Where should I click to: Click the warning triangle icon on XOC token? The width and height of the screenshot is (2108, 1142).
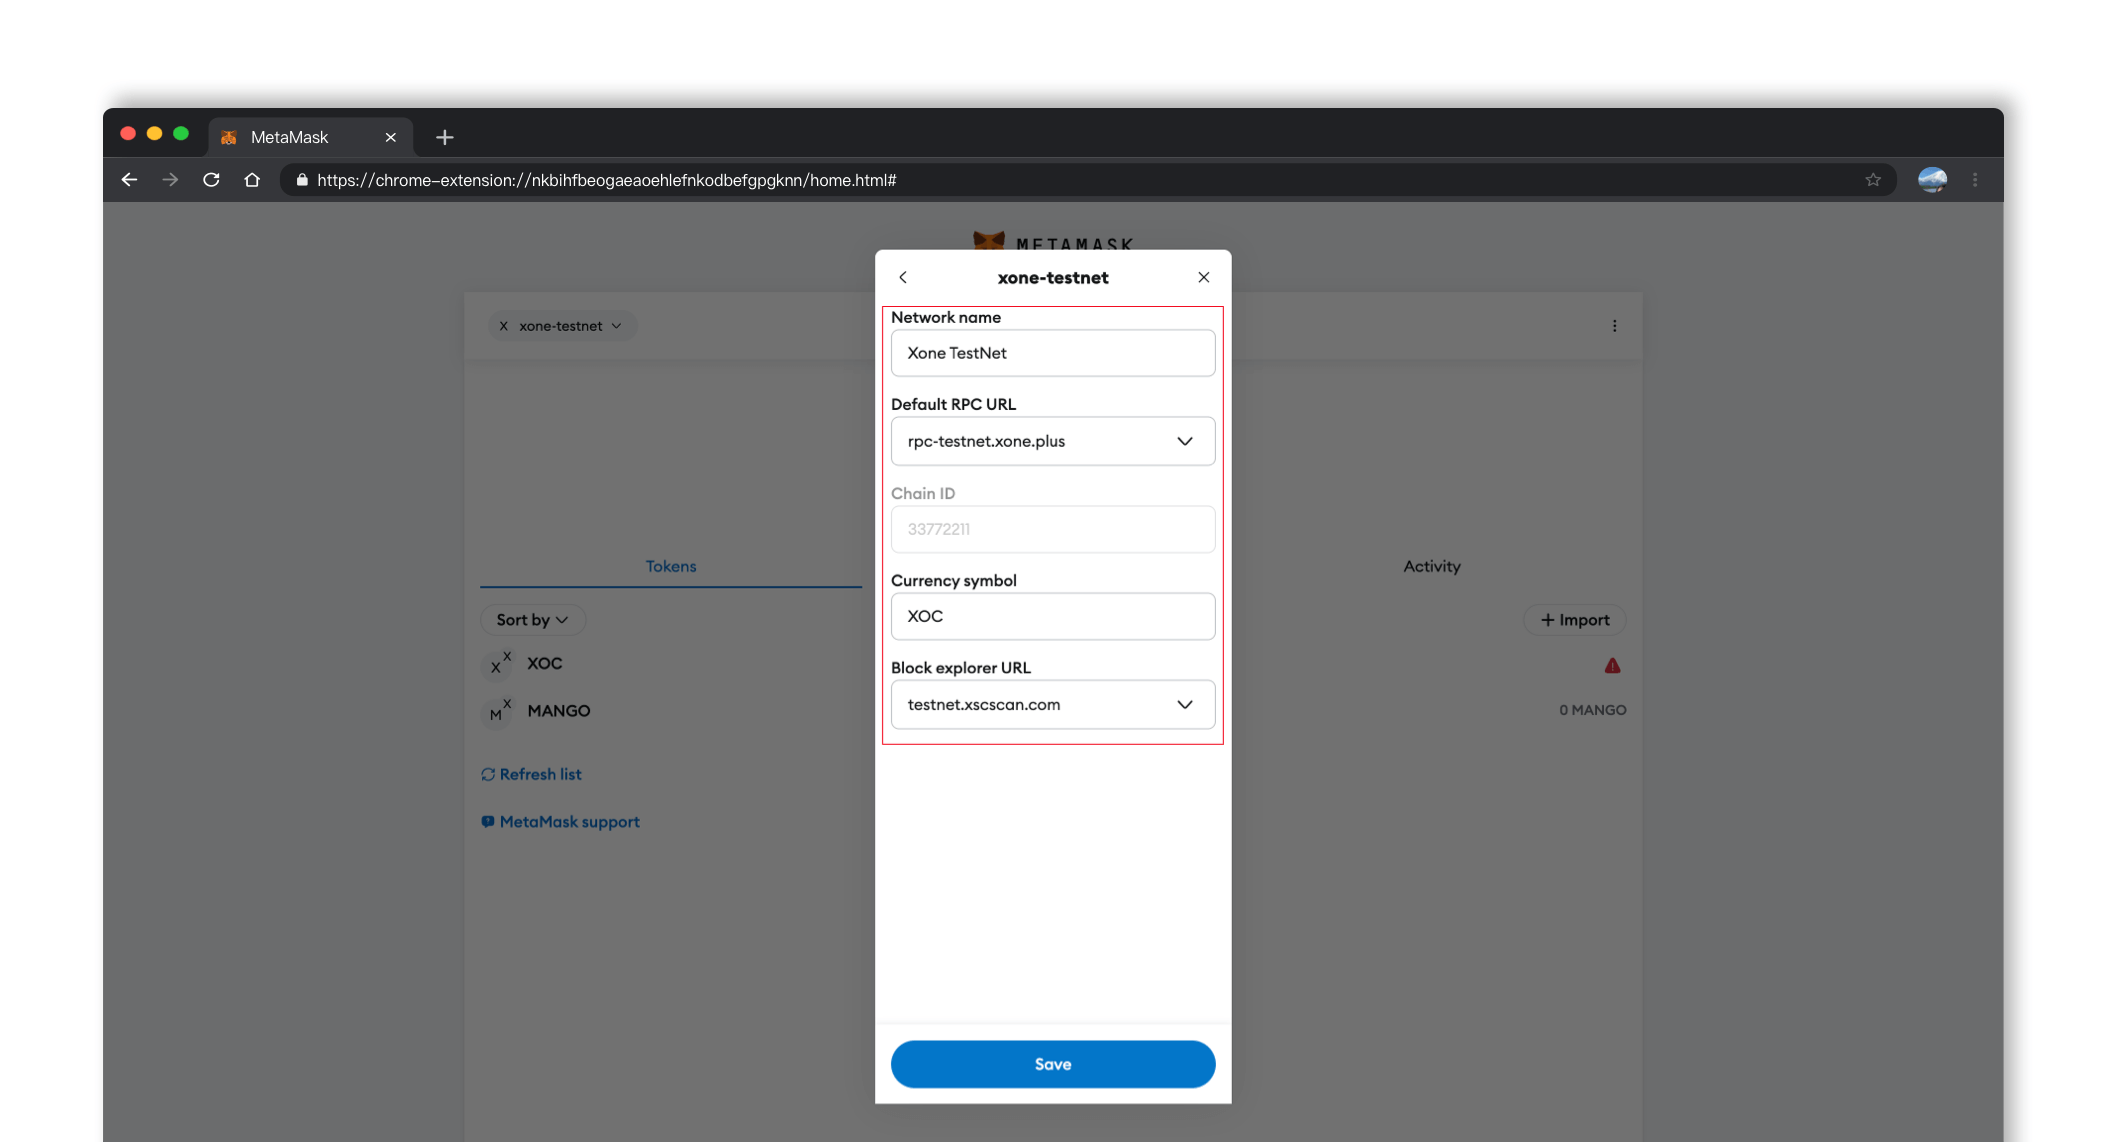(1612, 661)
